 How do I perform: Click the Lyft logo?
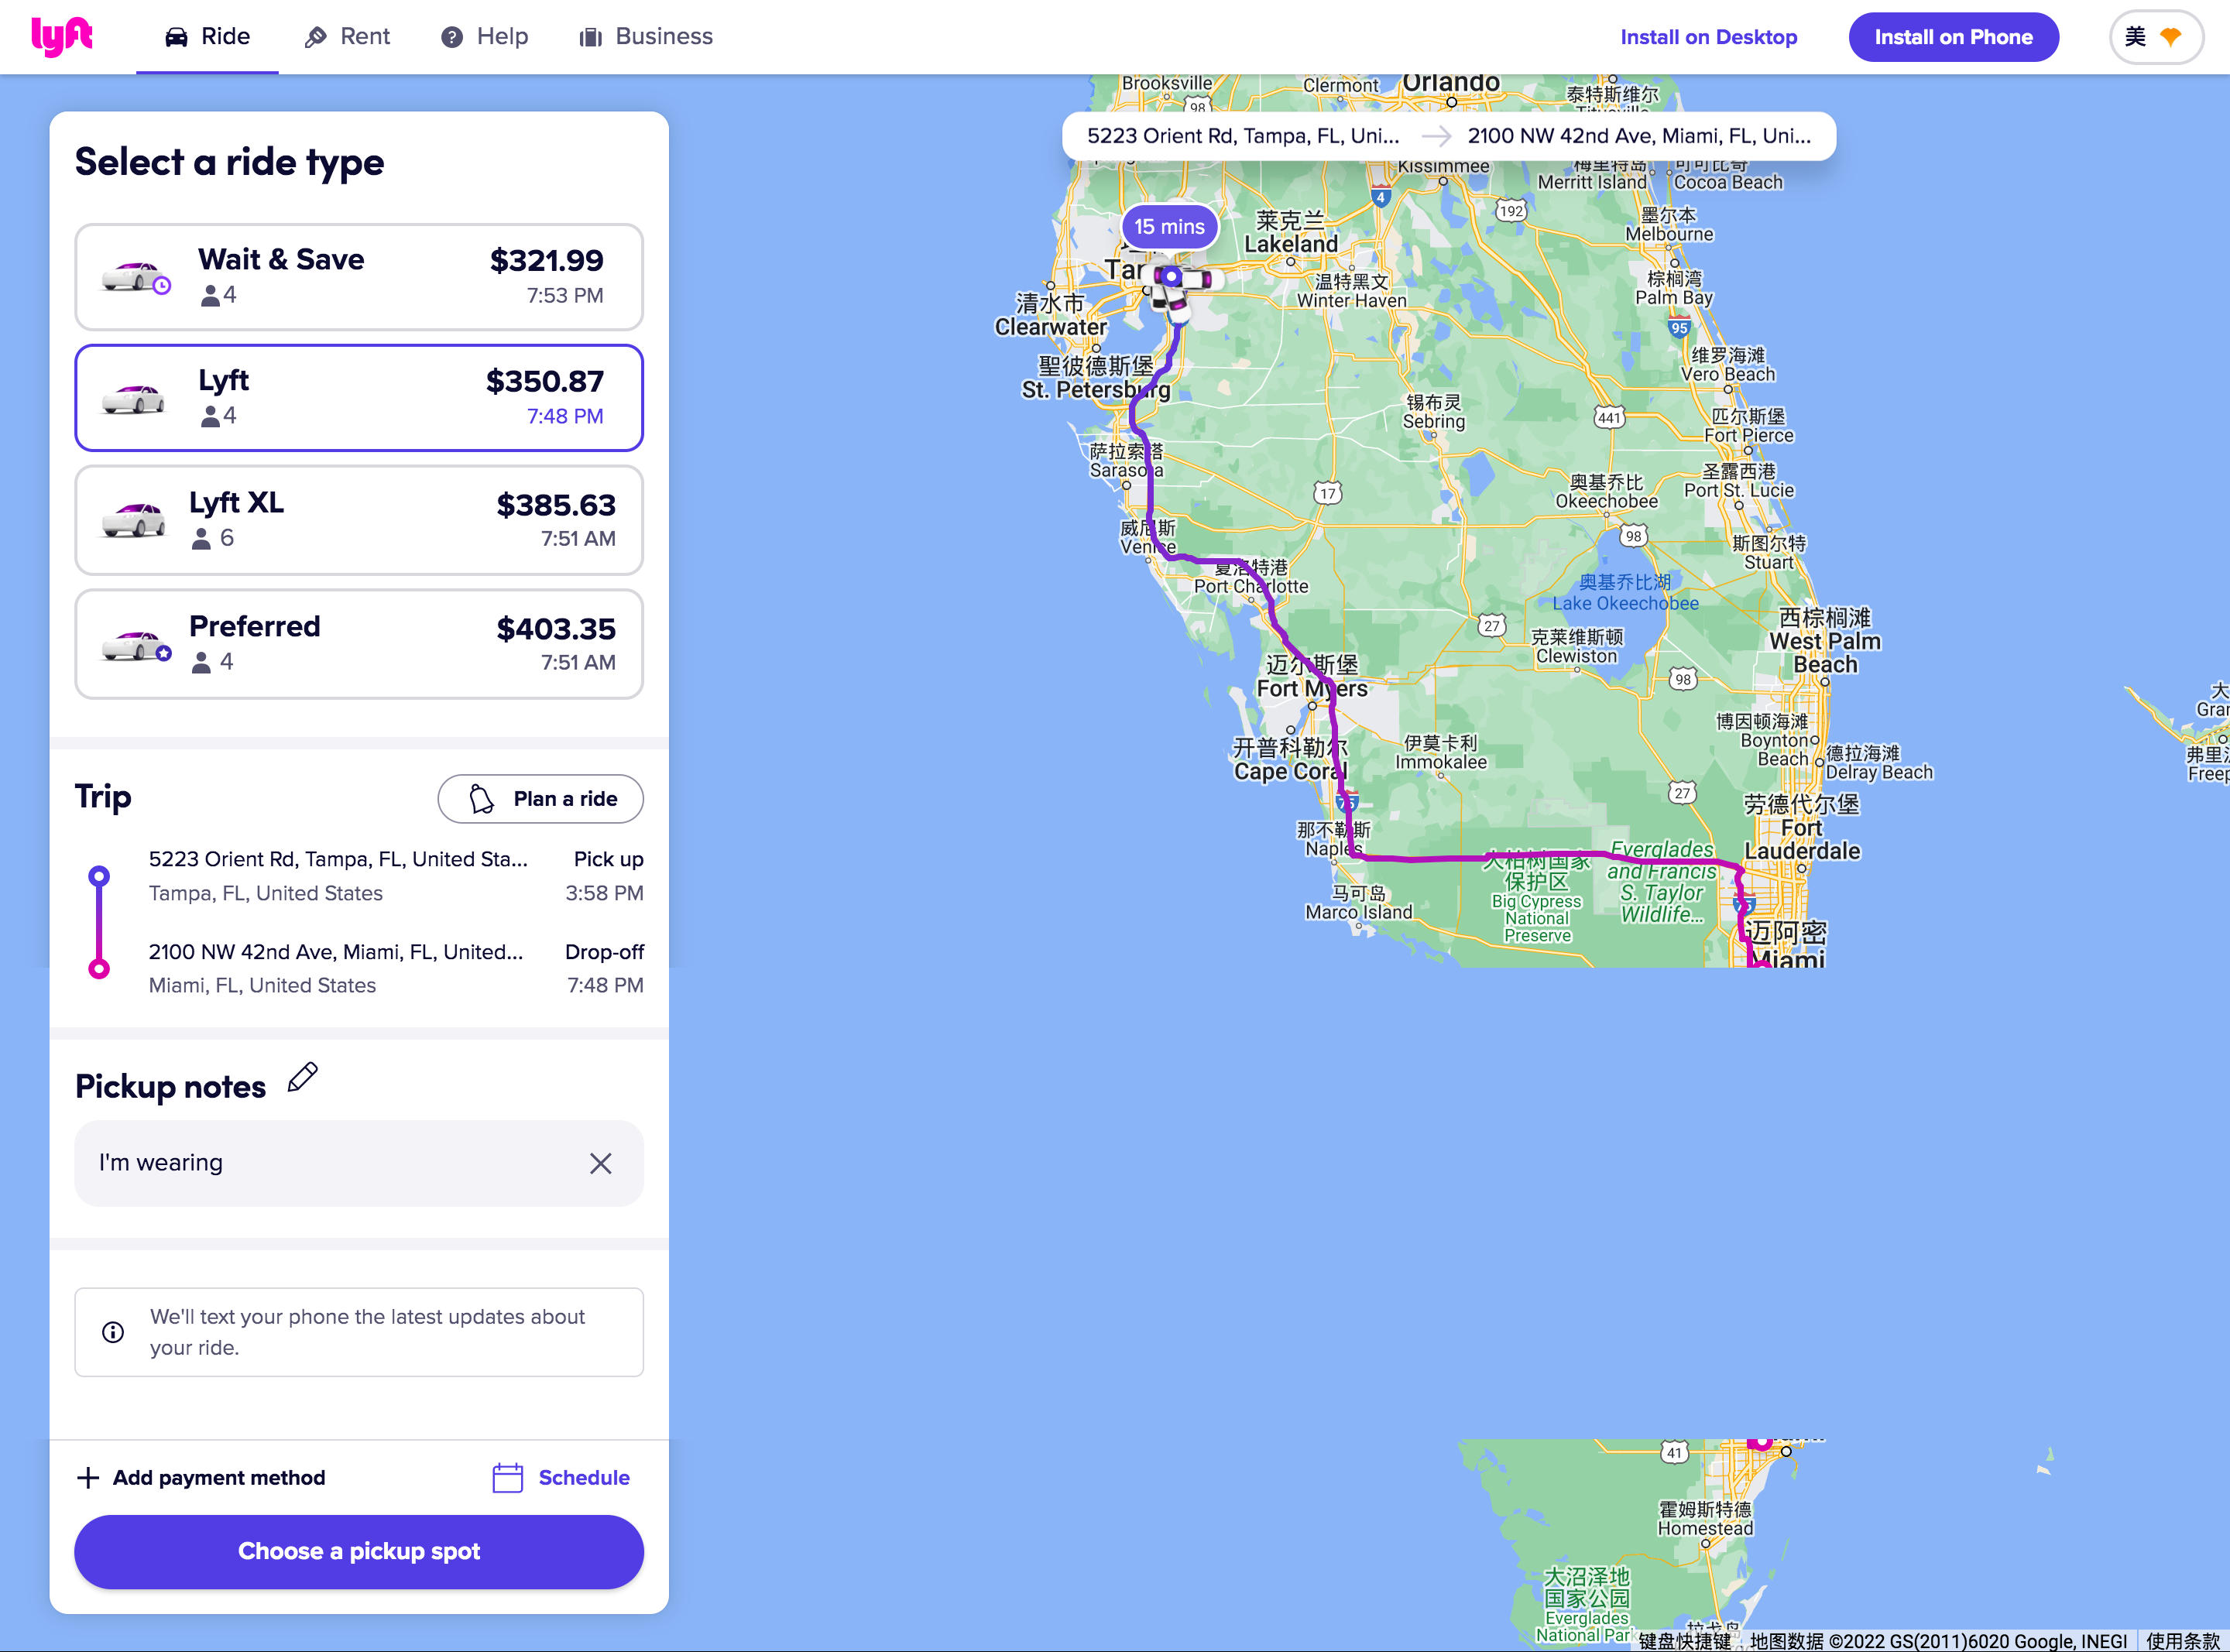click(62, 37)
